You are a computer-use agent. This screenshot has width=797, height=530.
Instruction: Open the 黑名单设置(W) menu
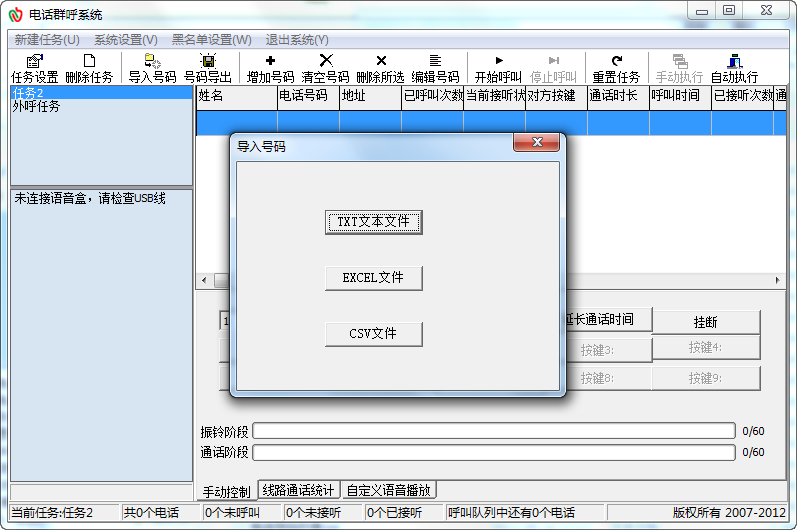pyautogui.click(x=211, y=40)
